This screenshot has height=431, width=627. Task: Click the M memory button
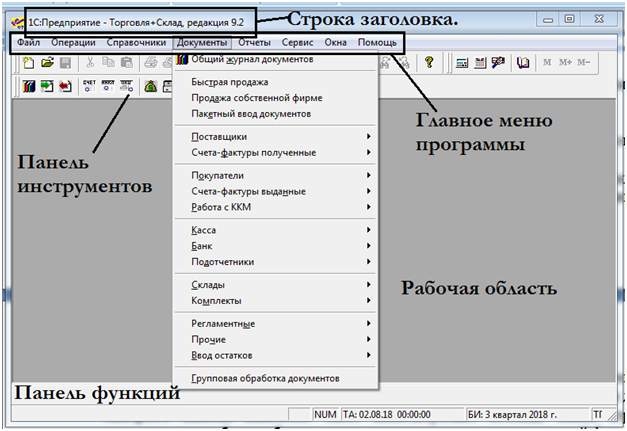(x=547, y=62)
